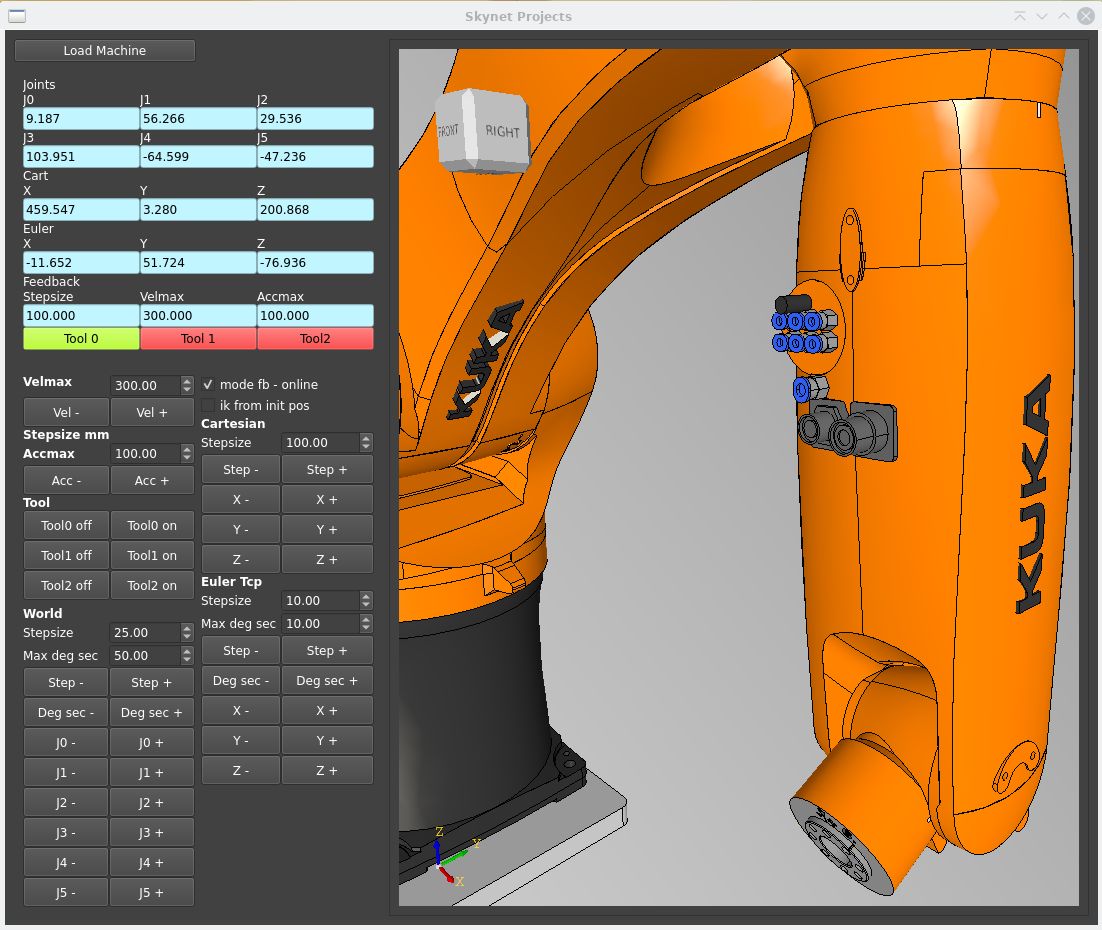Jog joint J1 - button
This screenshot has height=930, width=1102.
(x=66, y=773)
